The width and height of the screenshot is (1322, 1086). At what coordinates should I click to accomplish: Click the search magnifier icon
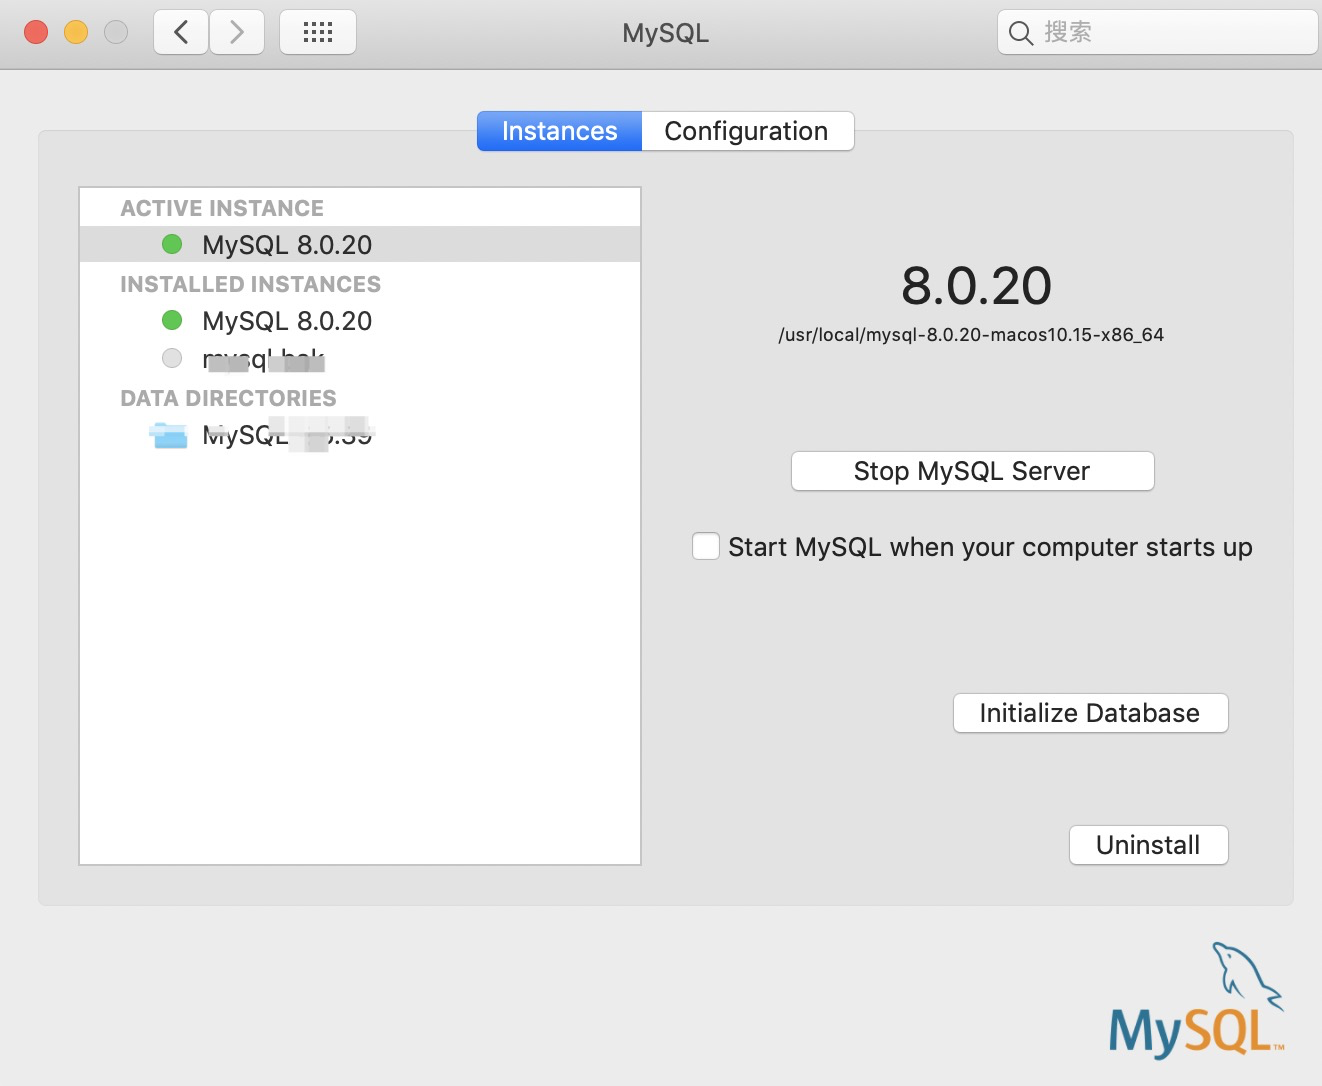[1020, 33]
